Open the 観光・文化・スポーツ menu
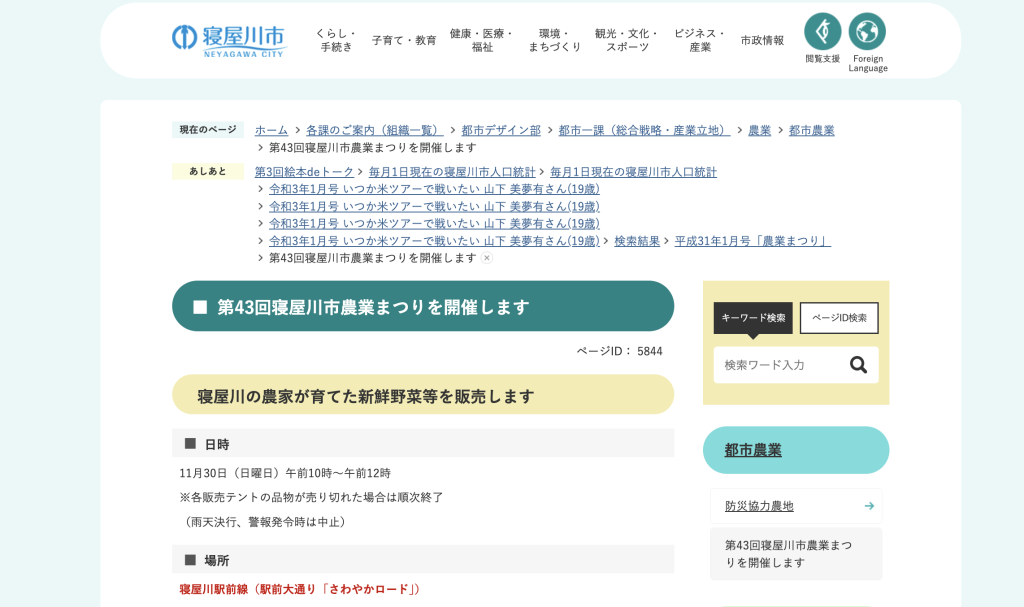 (627, 40)
